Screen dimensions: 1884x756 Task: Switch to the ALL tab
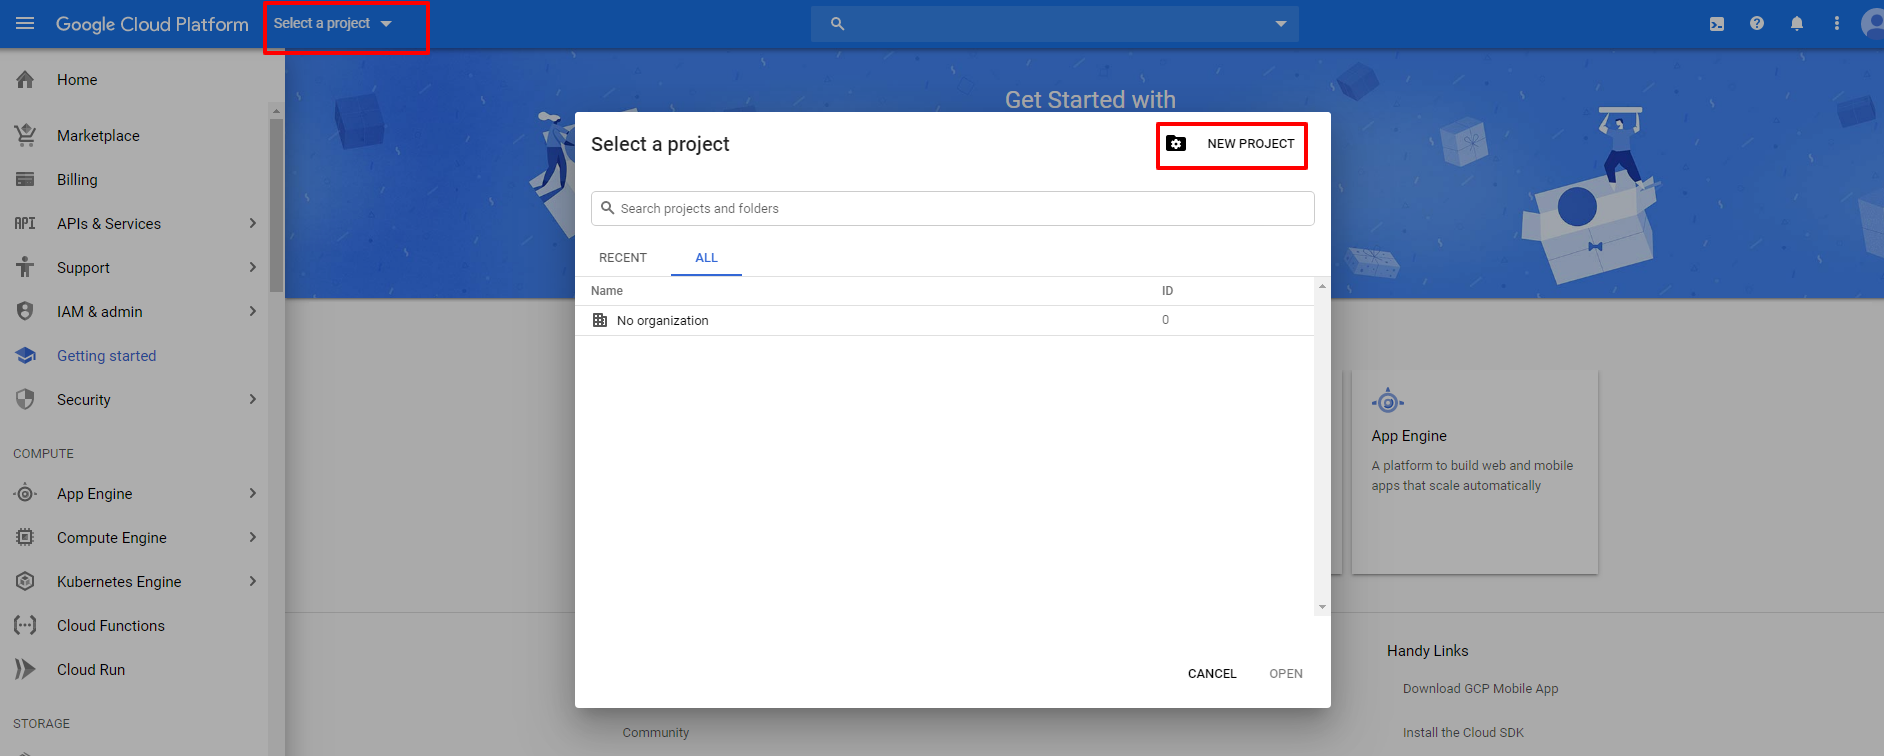tap(706, 258)
